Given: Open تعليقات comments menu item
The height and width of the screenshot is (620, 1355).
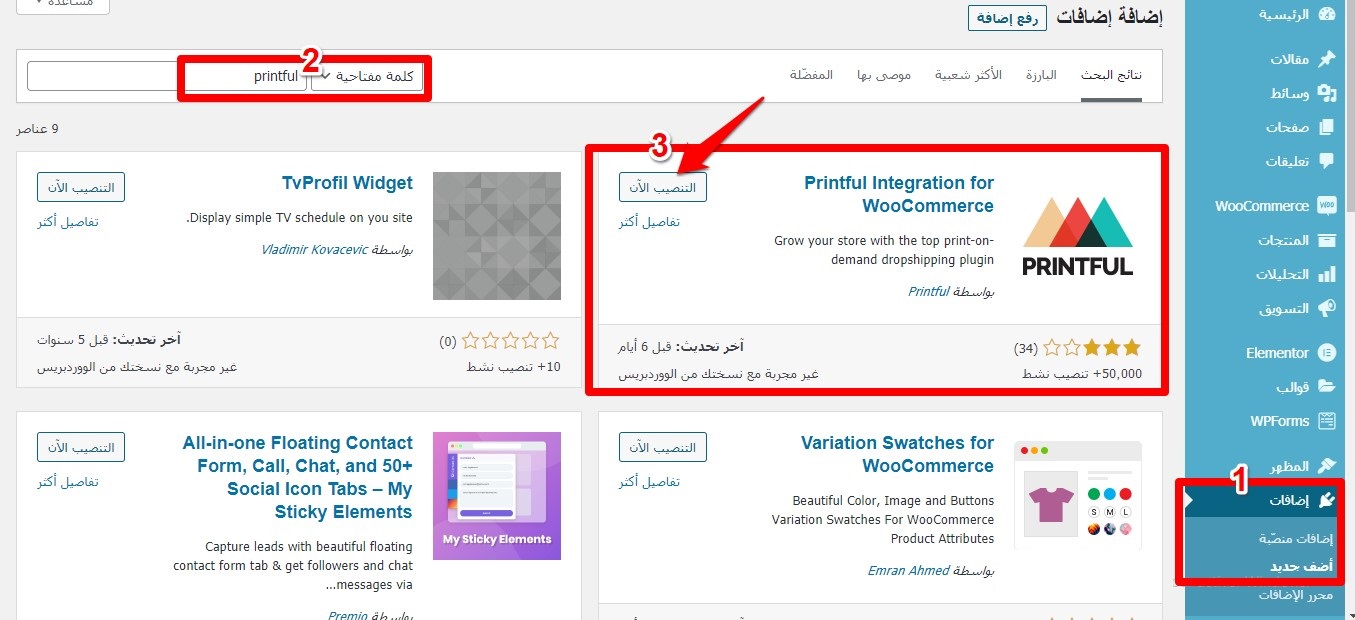Looking at the screenshot, I should [x=1288, y=161].
